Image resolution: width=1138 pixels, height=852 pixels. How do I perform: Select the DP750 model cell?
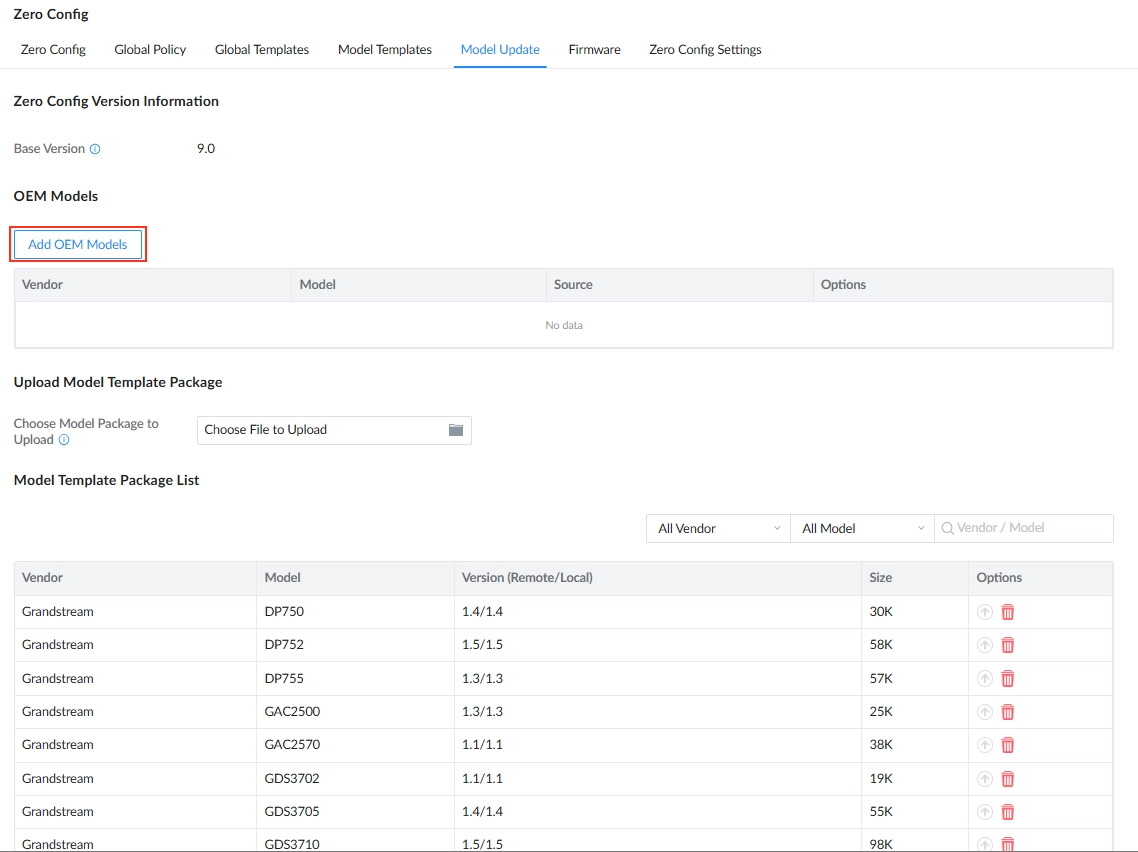[355, 612]
